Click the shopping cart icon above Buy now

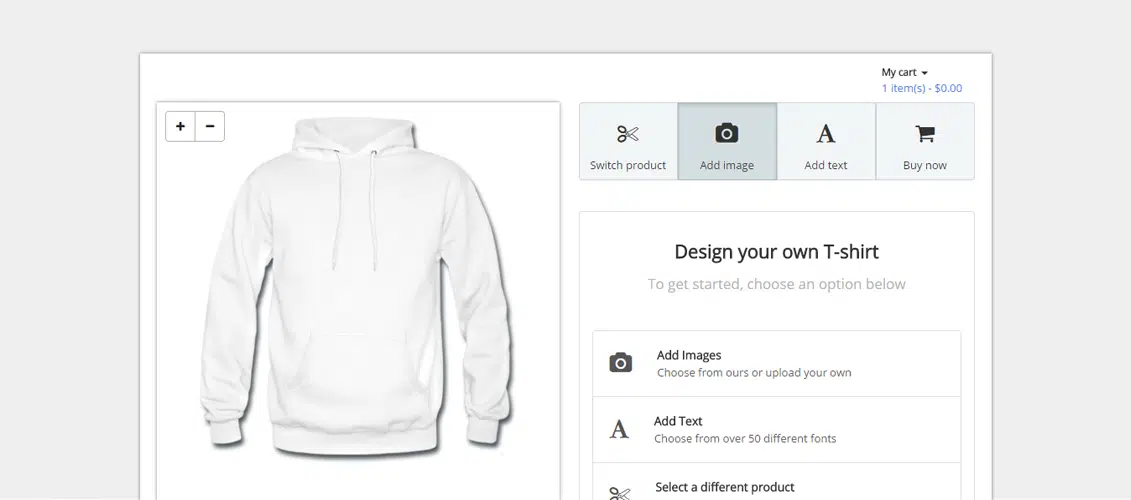pyautogui.click(x=924, y=134)
